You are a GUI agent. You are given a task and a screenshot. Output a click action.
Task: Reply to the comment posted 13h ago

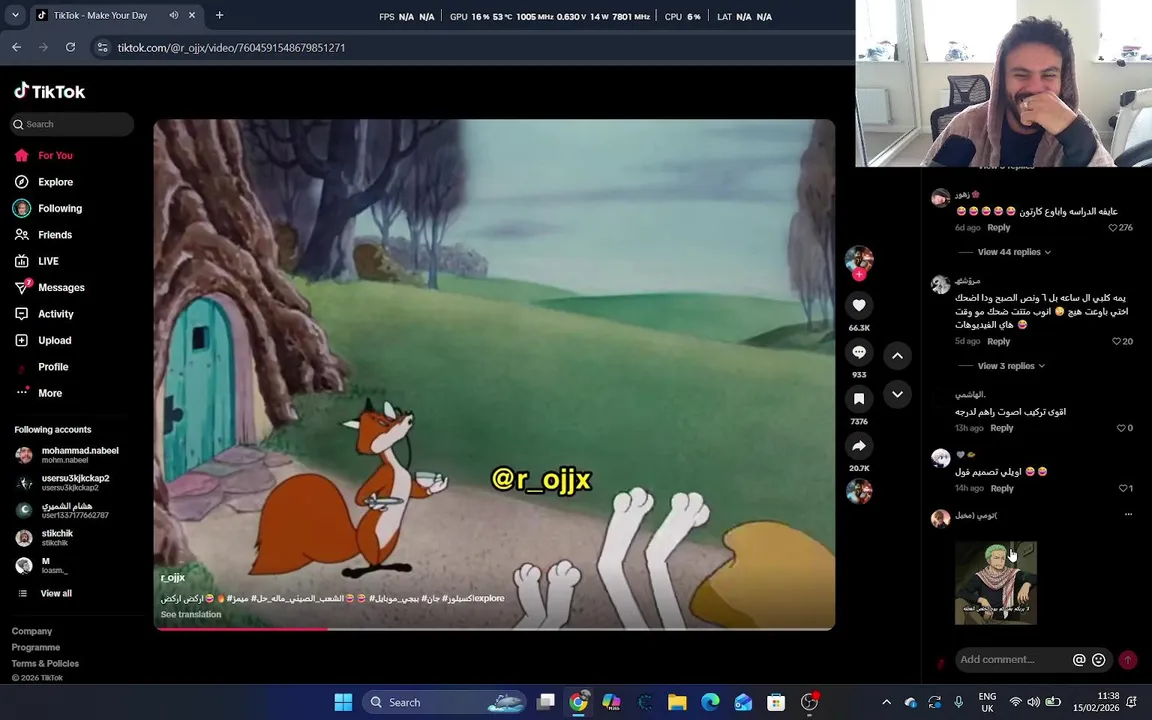tap(1001, 428)
